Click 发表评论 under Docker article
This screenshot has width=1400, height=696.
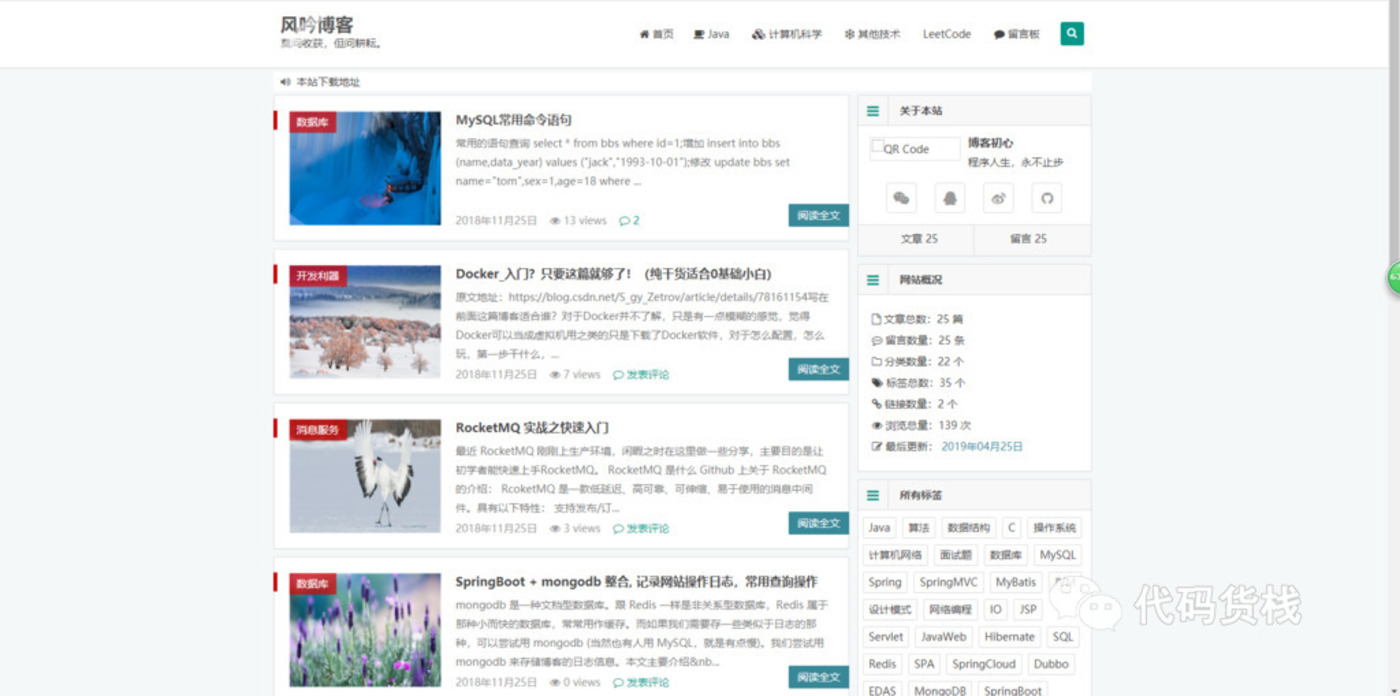point(641,375)
